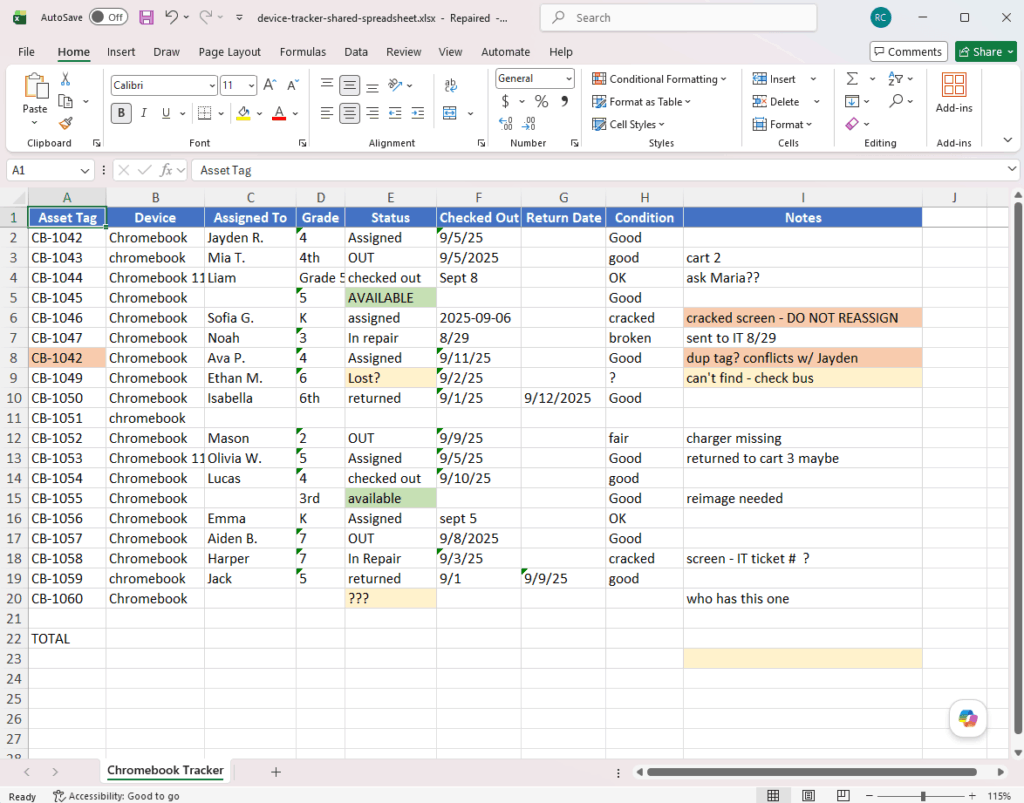Click the Paste clipboard icon
The width and height of the screenshot is (1024, 803).
(x=35, y=87)
